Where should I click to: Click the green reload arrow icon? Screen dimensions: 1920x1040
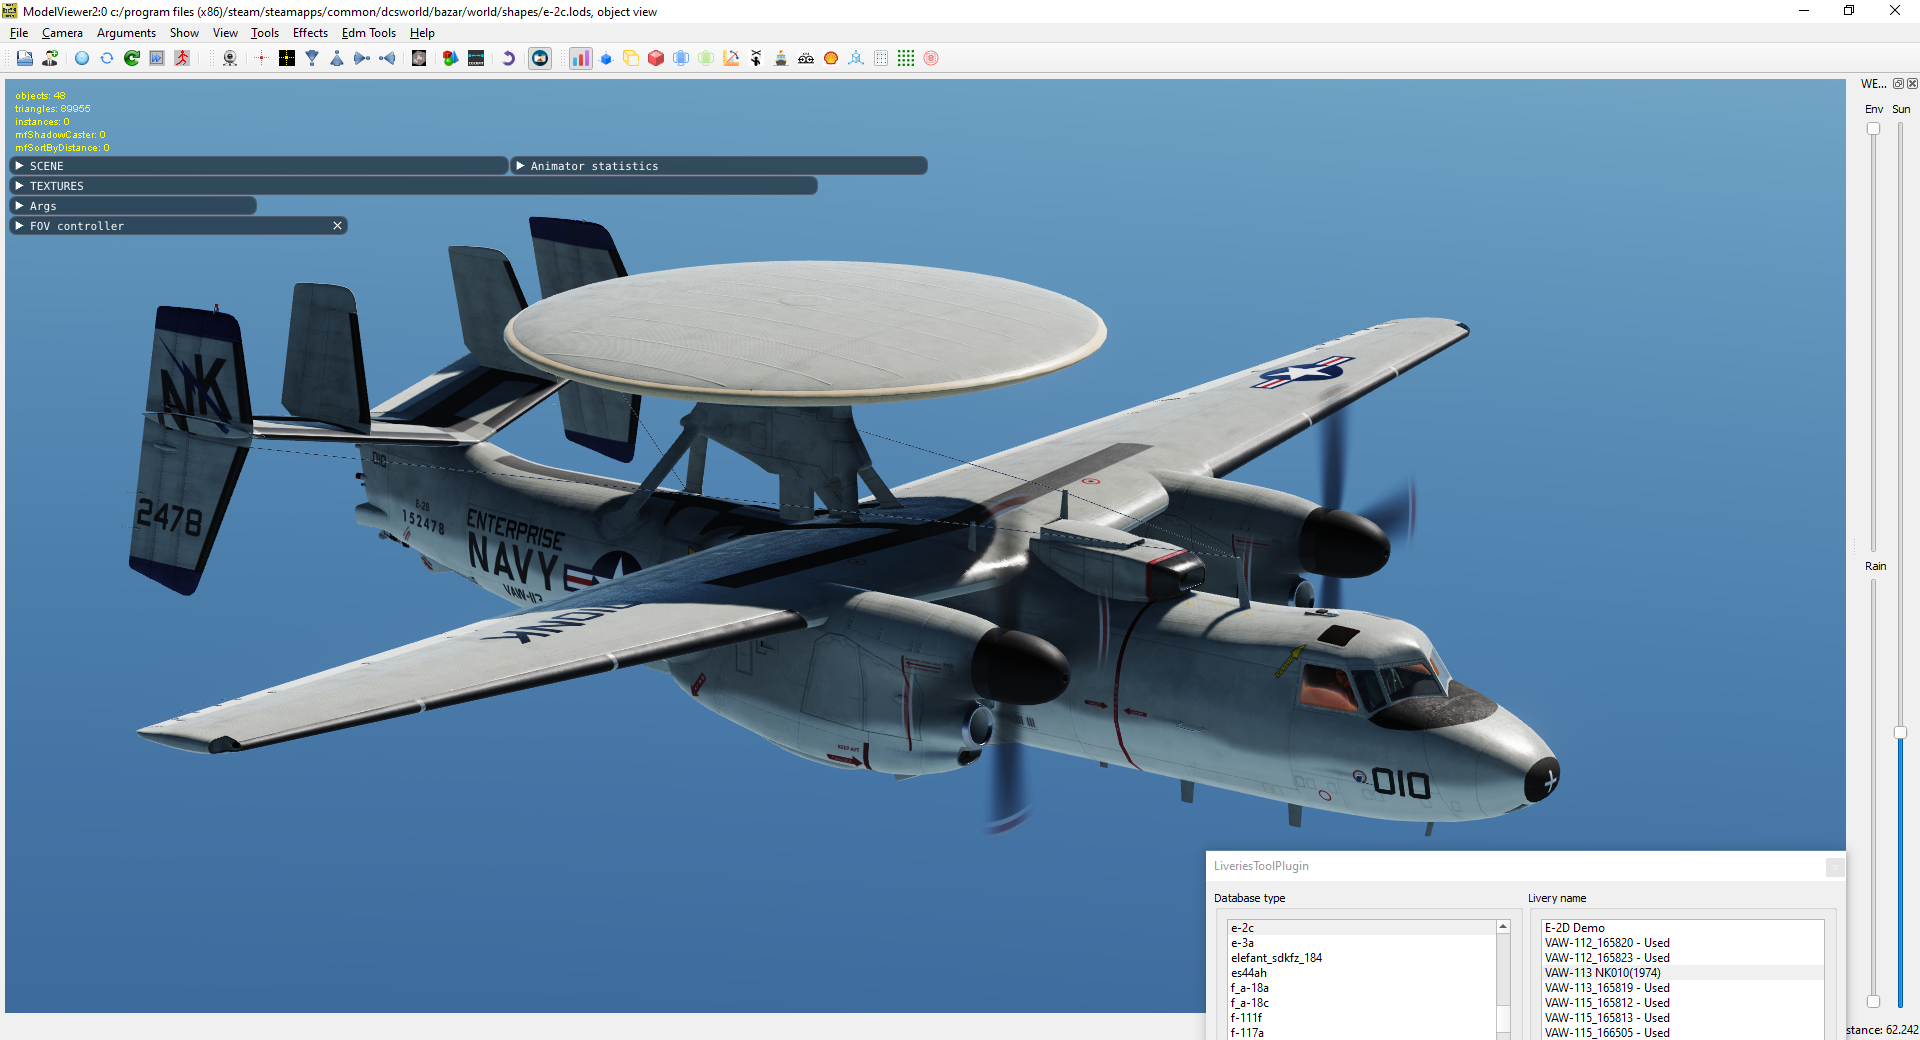132,58
